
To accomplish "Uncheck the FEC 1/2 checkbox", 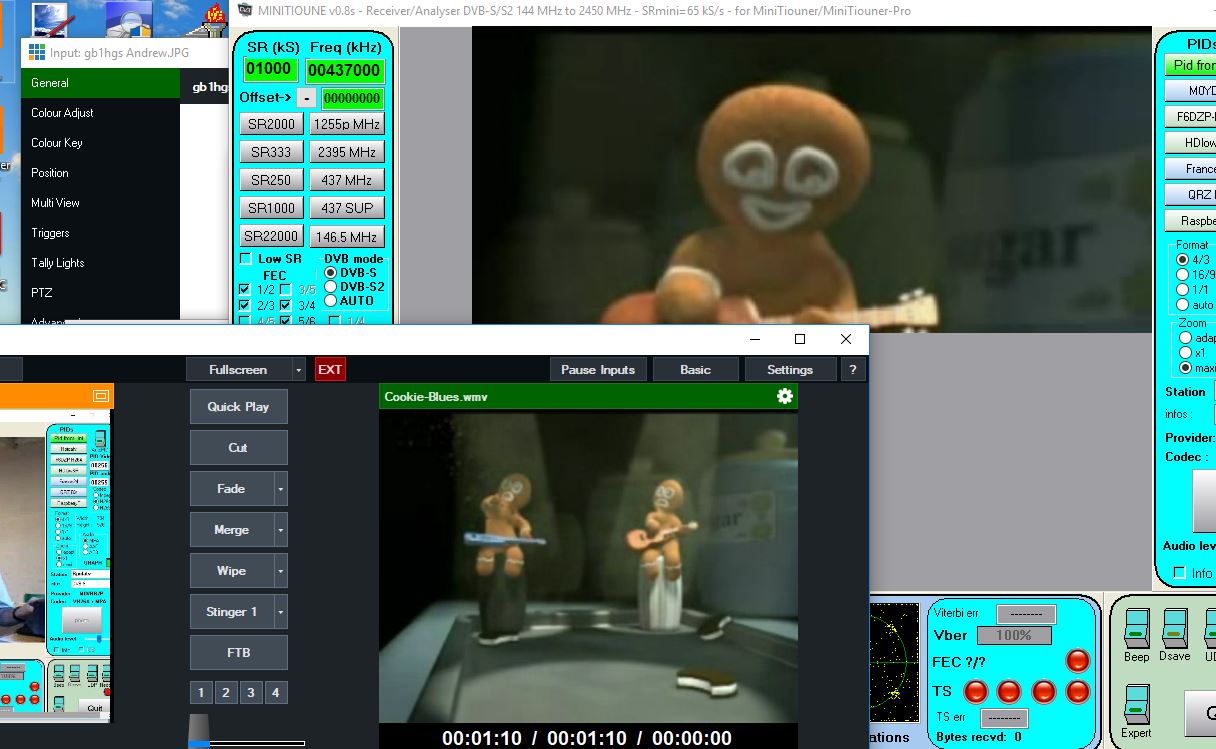I will (245, 290).
